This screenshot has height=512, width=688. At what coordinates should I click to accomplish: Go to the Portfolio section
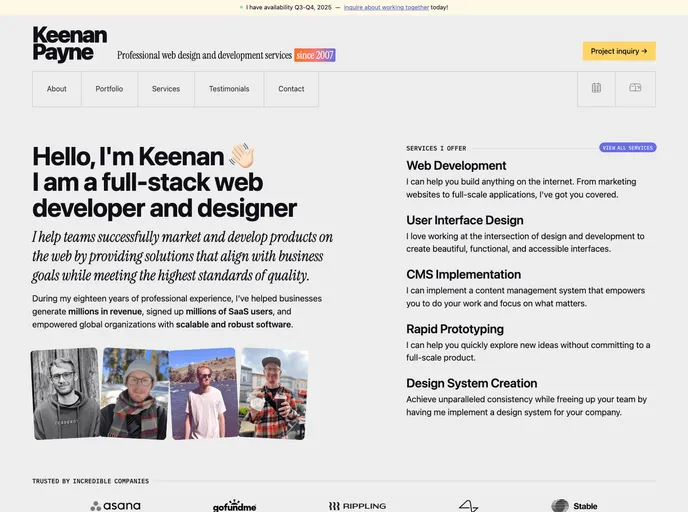pyautogui.click(x=109, y=89)
